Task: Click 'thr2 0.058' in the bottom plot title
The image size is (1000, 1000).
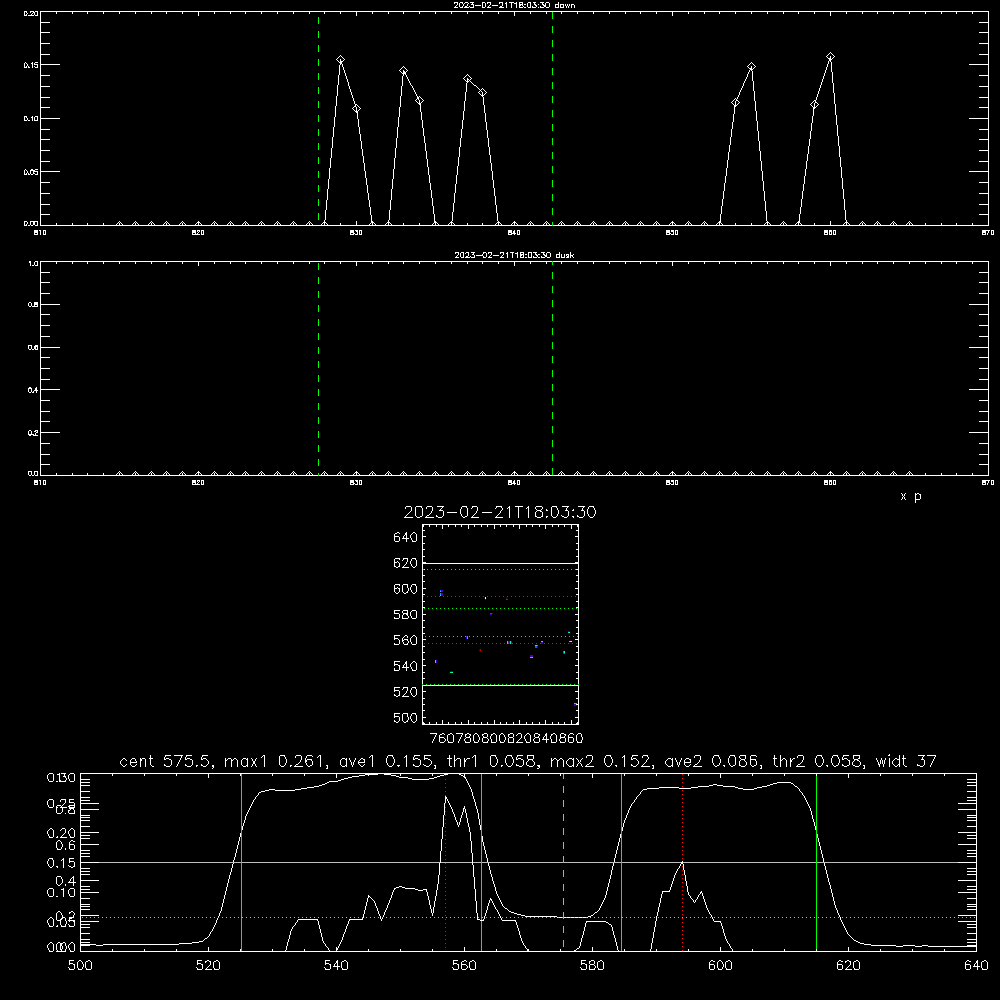Action: tap(819, 761)
